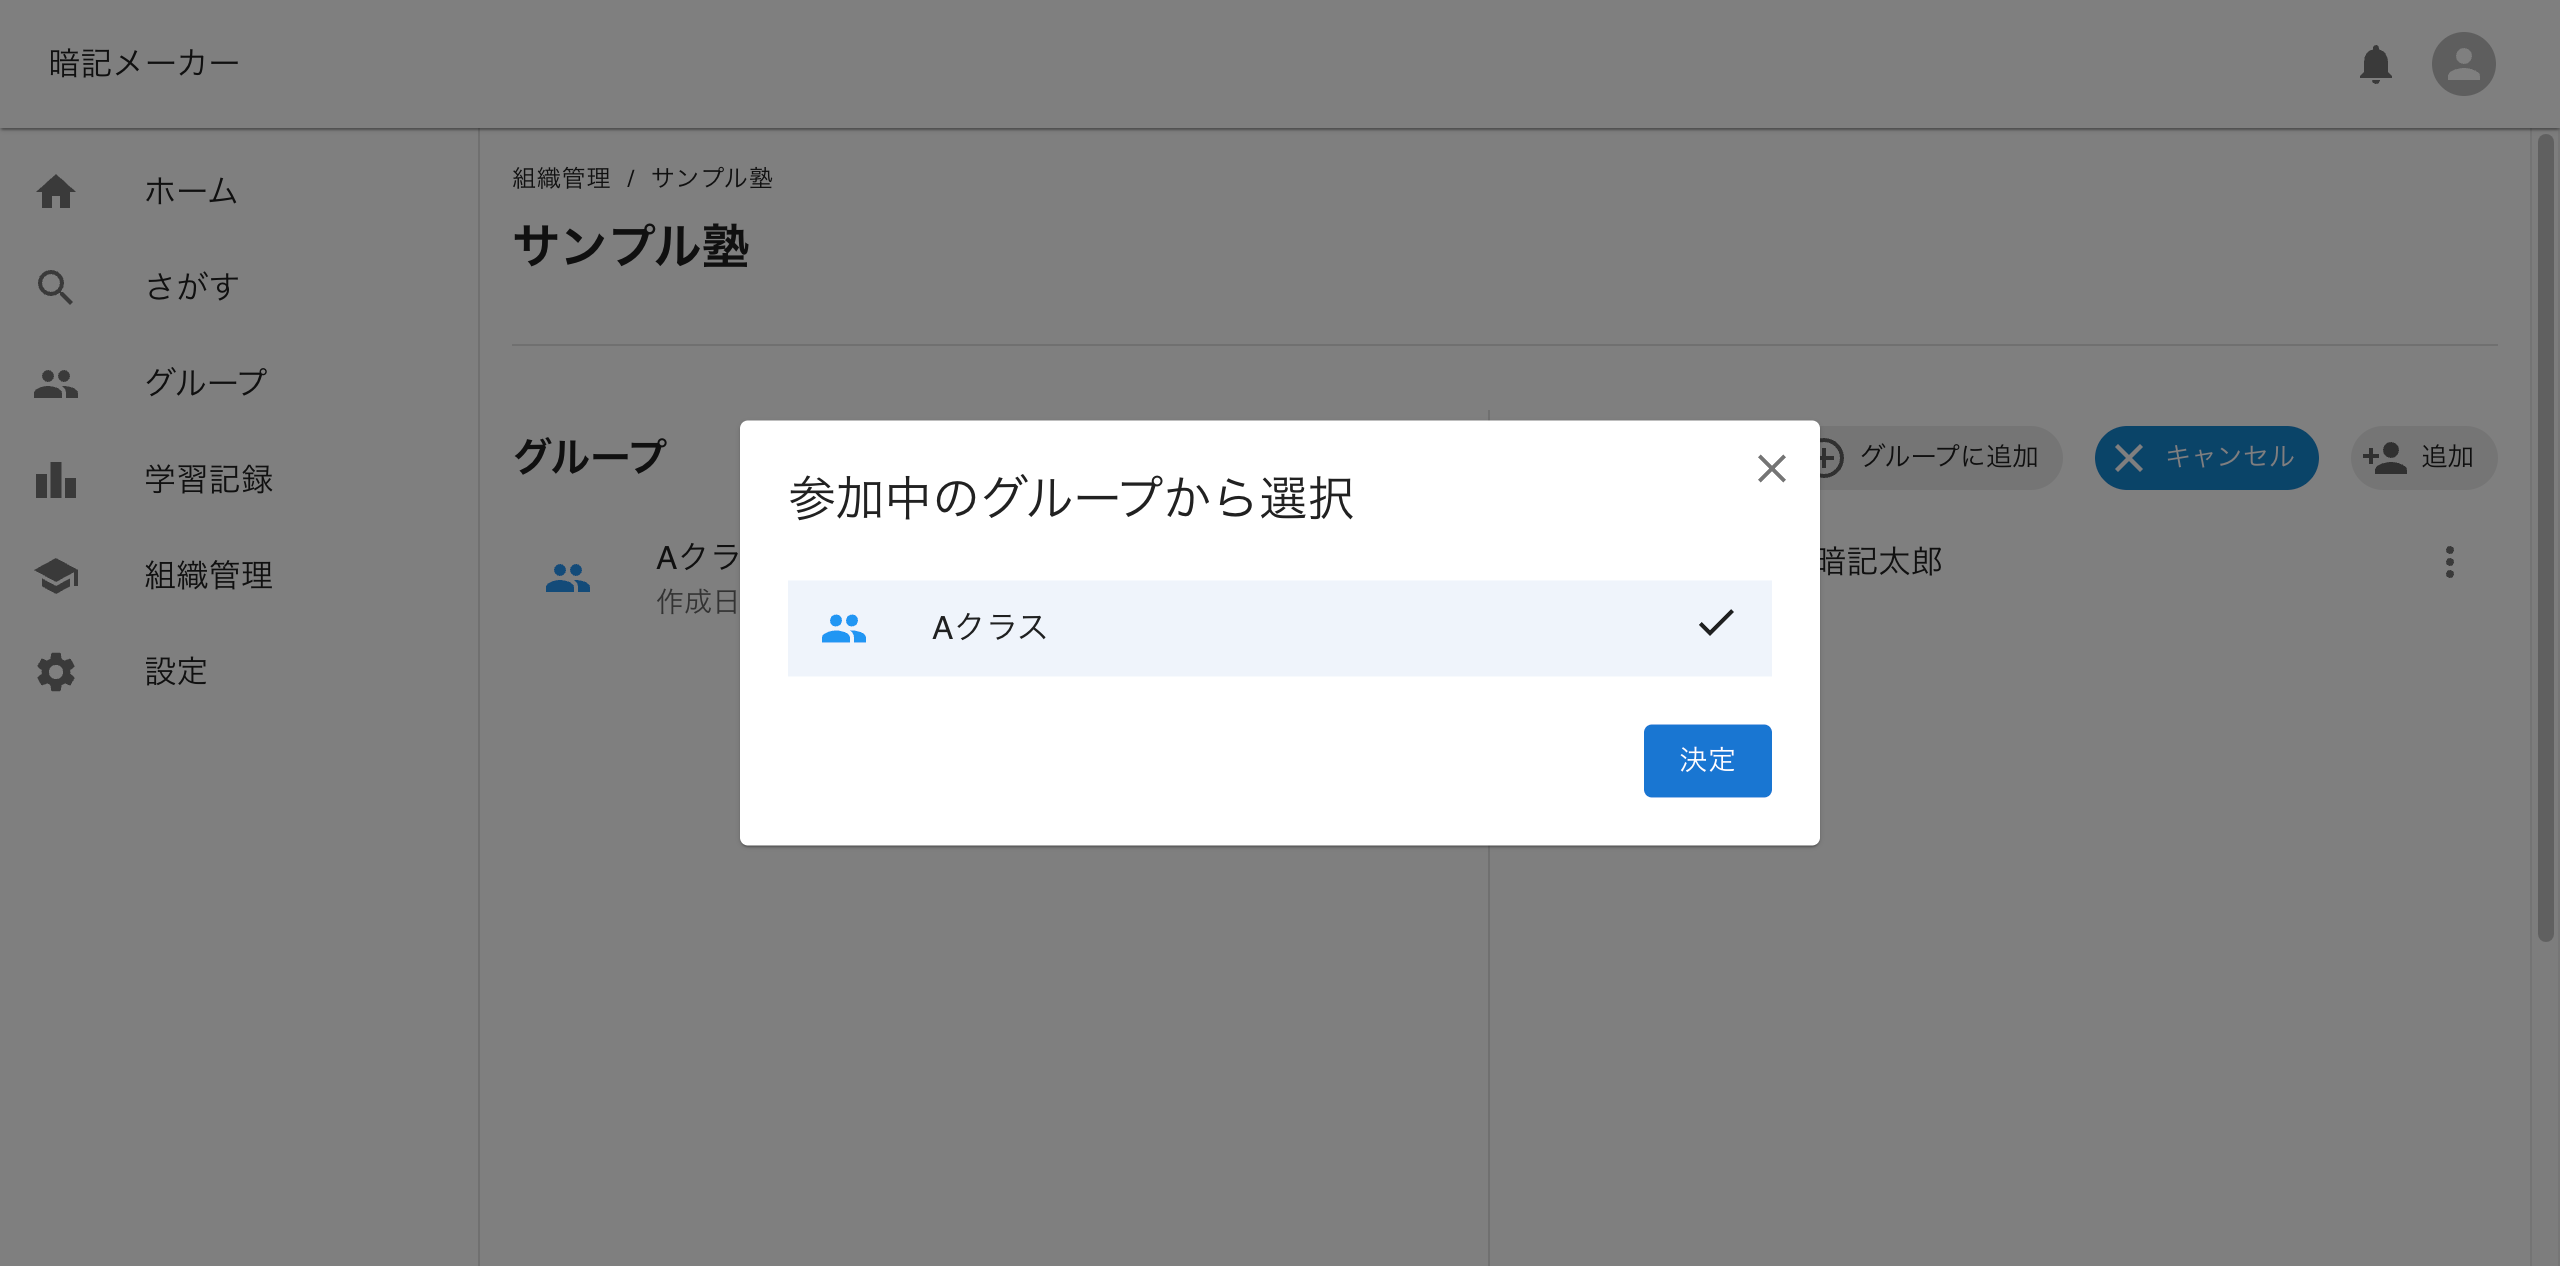Click dialog title 参加中のグループから選択
Viewport: 2560px width, 1266px height.
1071,498
